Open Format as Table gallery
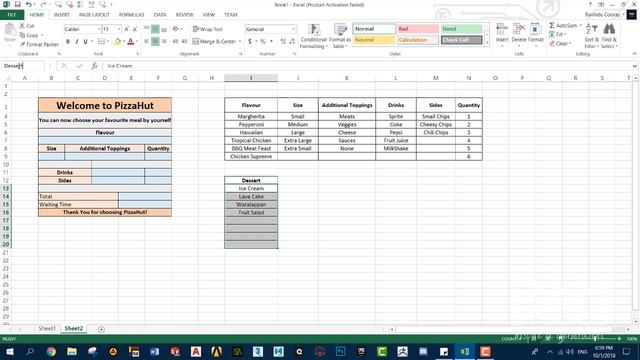Image resolution: width=640 pixels, height=360 pixels. (x=340, y=36)
